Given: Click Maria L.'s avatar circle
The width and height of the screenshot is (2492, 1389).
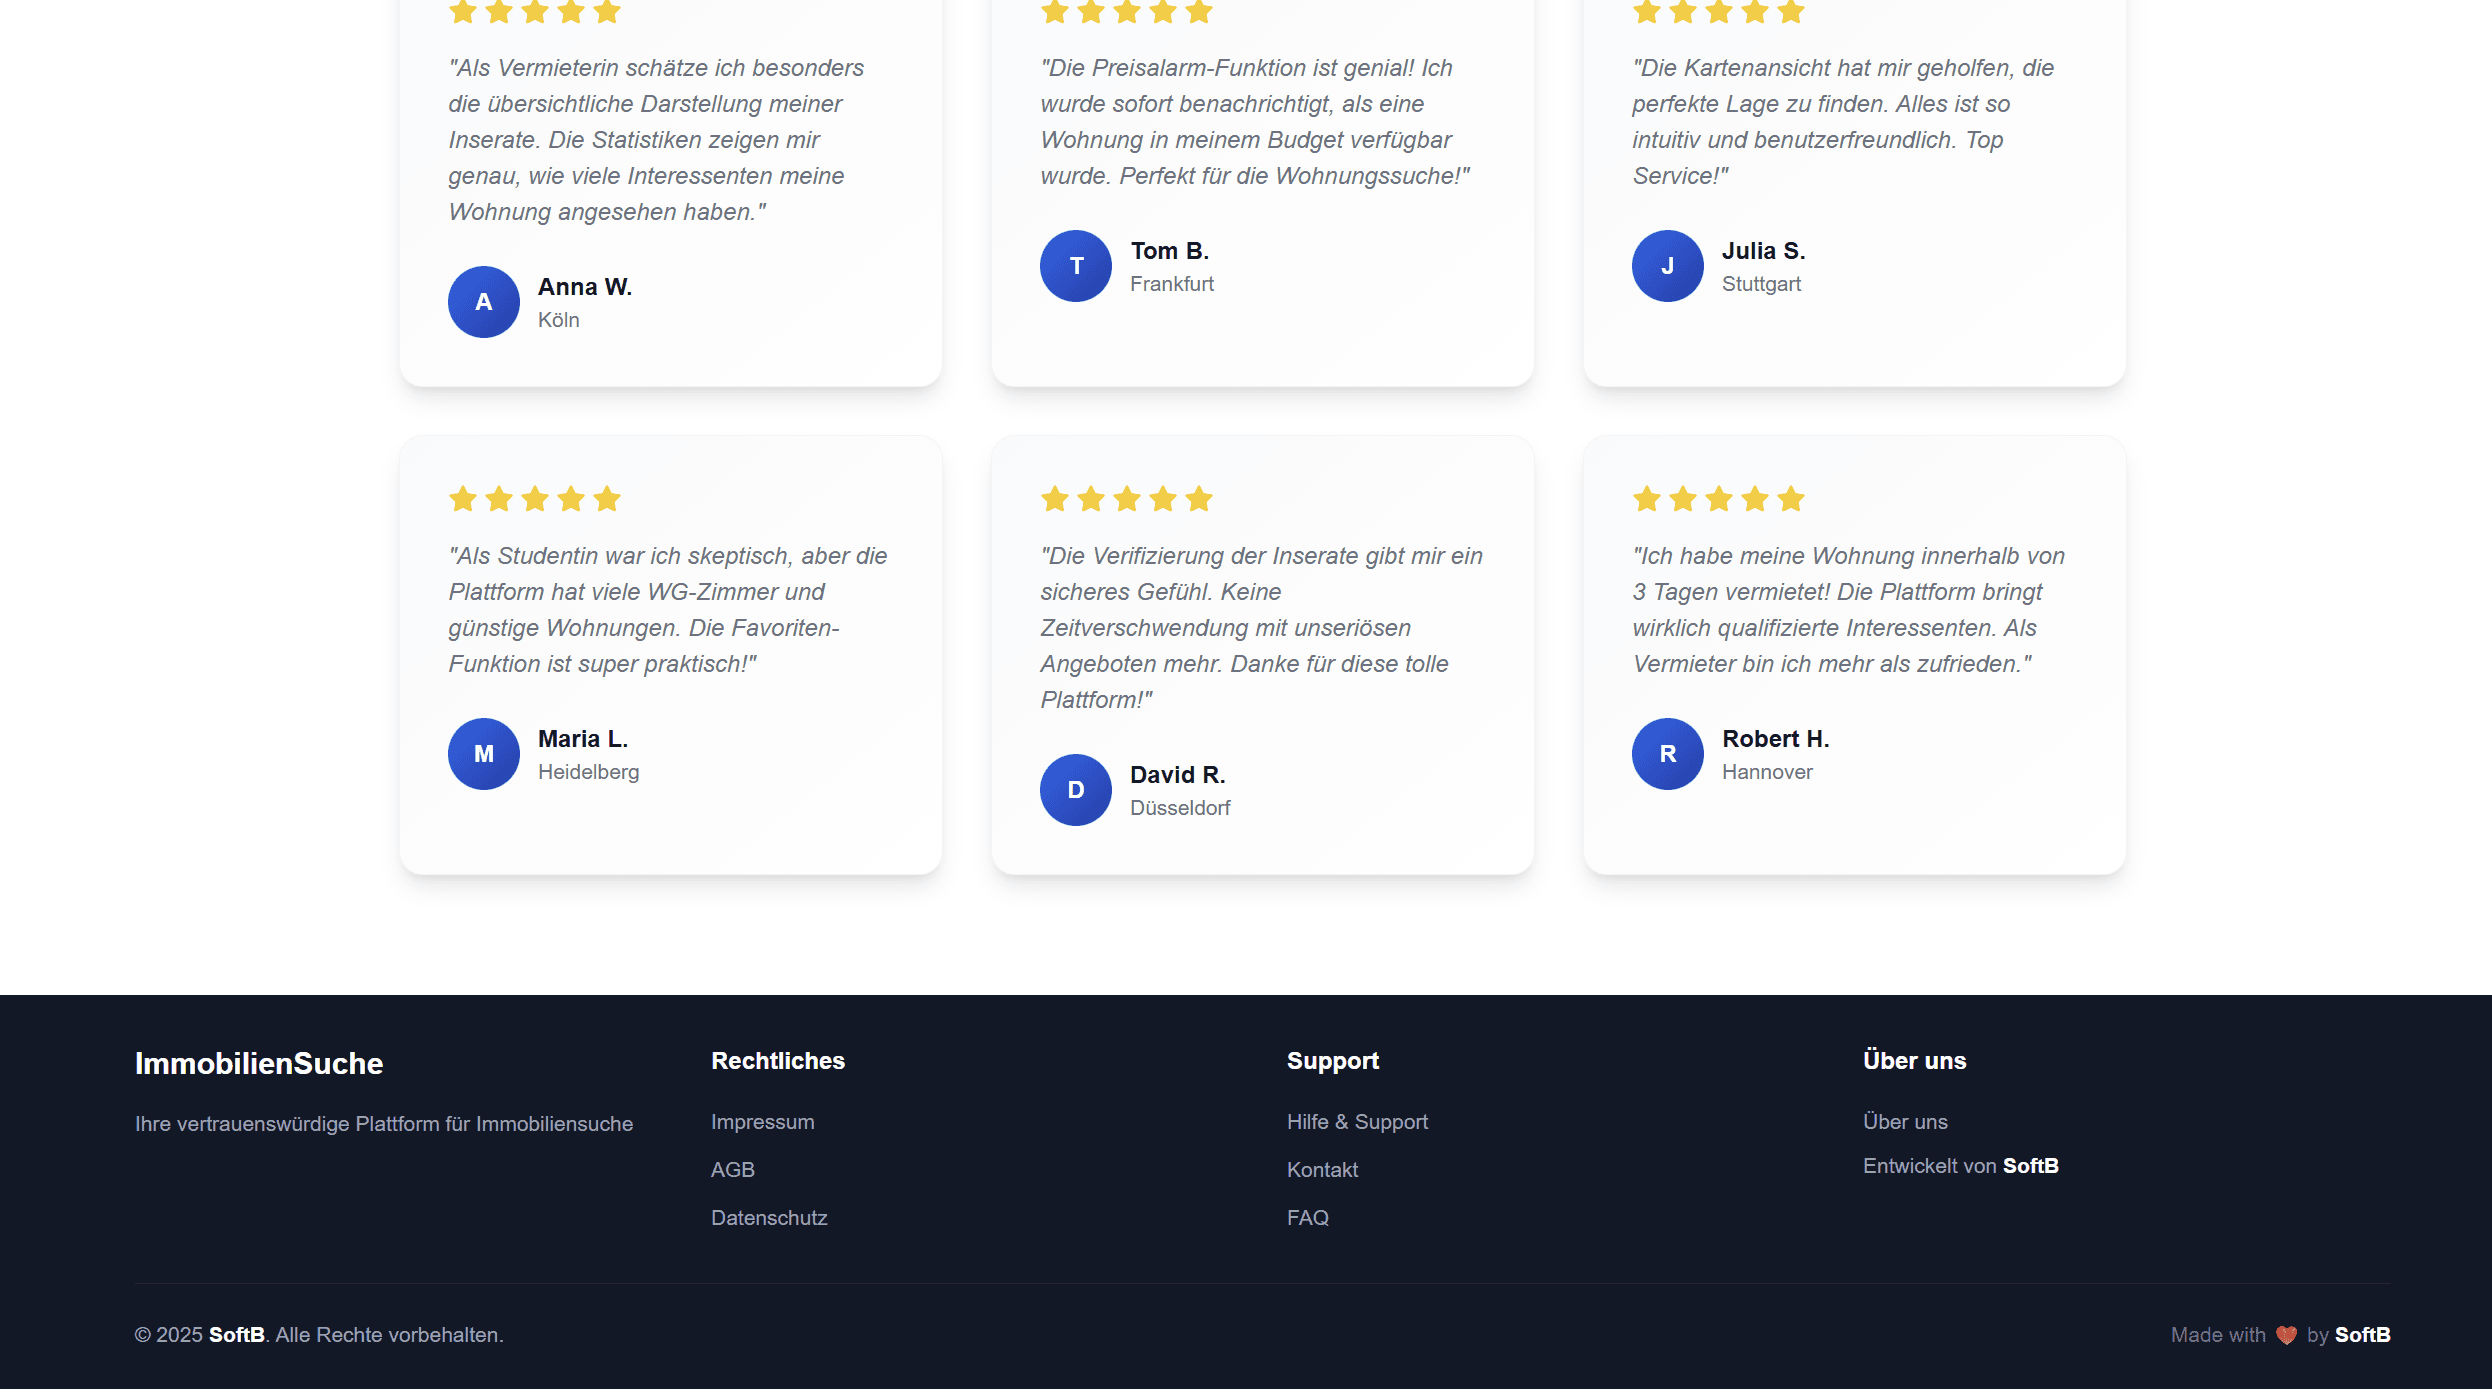Looking at the screenshot, I should tap(484, 754).
